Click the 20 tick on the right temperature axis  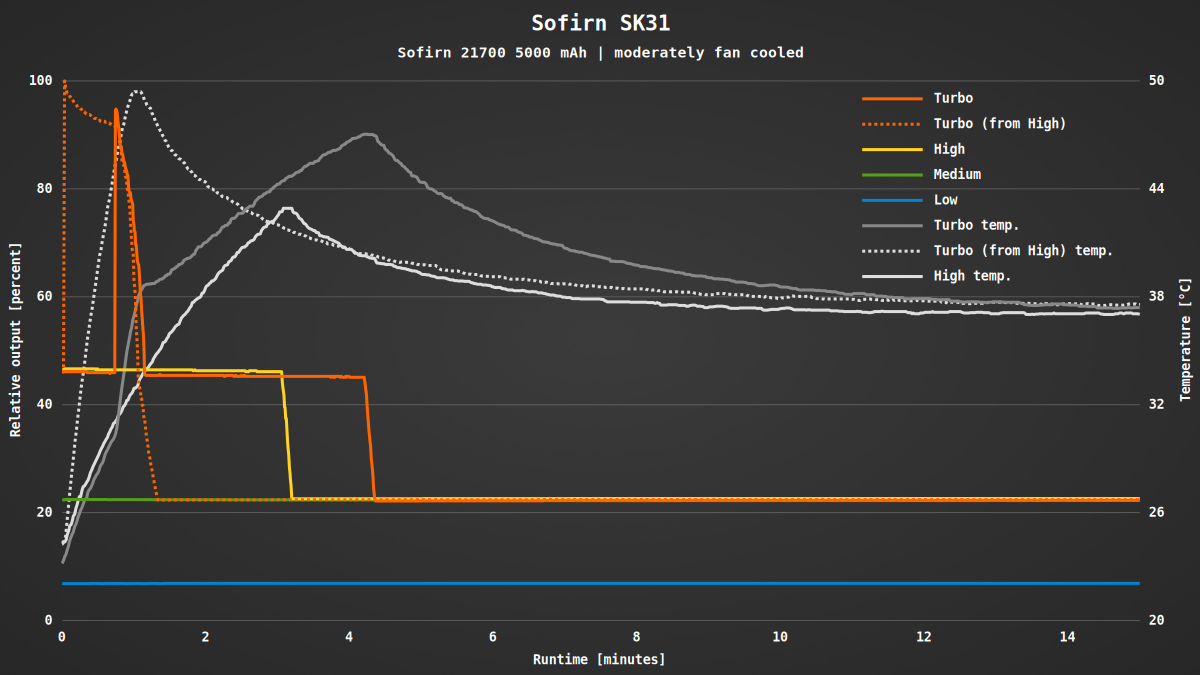(1156, 621)
